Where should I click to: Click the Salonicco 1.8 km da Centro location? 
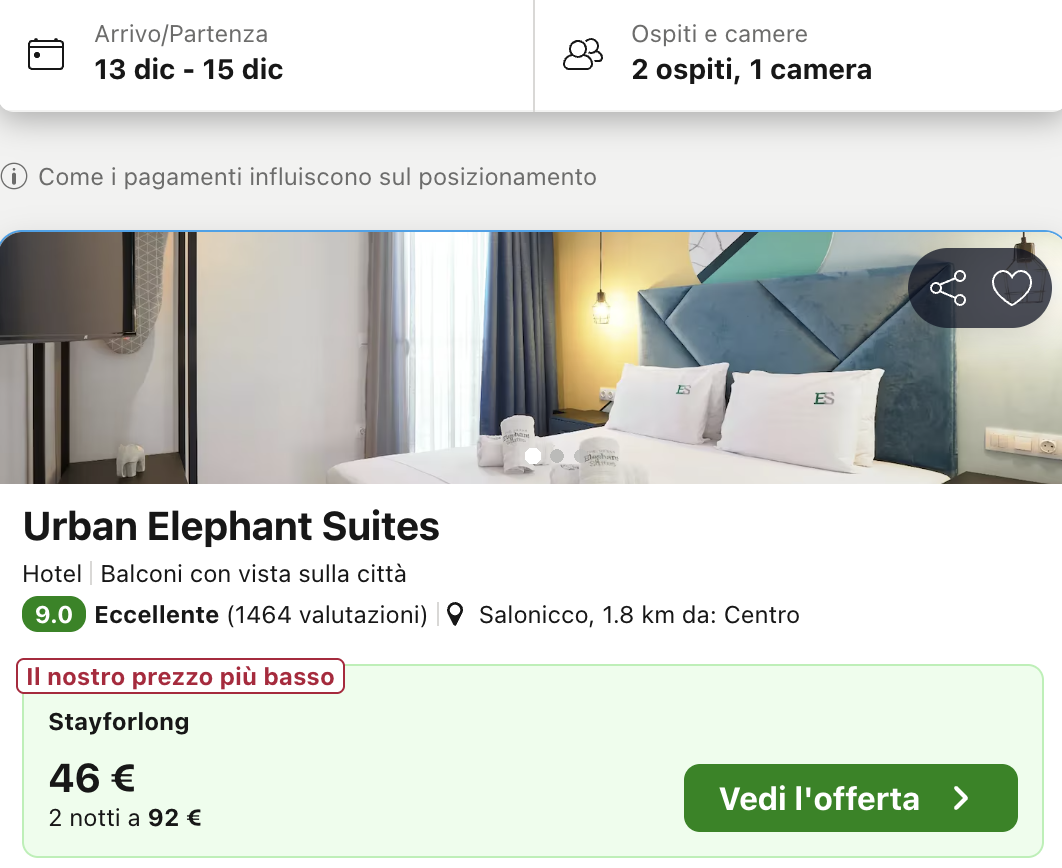tap(638, 614)
